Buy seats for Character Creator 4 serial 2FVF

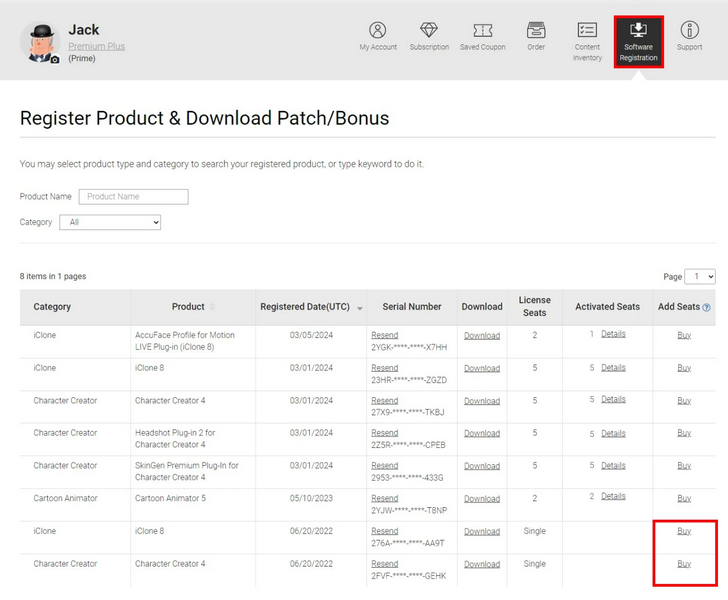(x=684, y=564)
